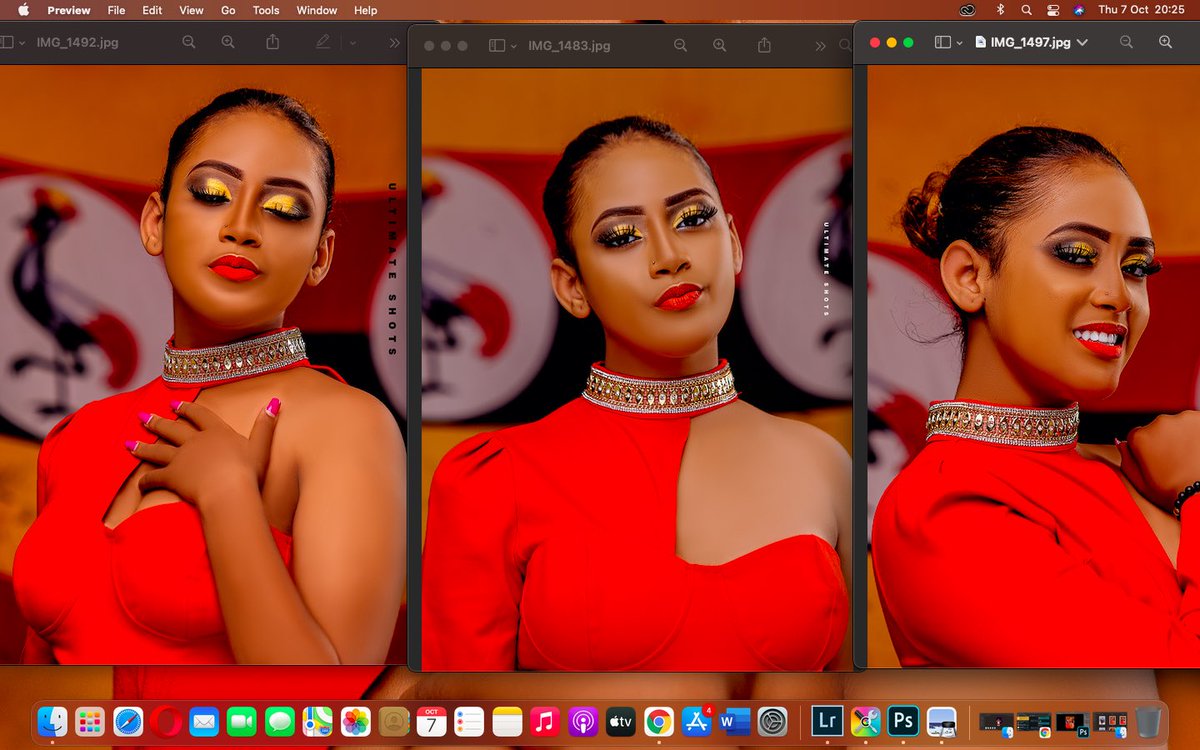Image resolution: width=1200 pixels, height=750 pixels.
Task: Click the photo in the IMG_1483.jpg window
Action: click(635, 369)
